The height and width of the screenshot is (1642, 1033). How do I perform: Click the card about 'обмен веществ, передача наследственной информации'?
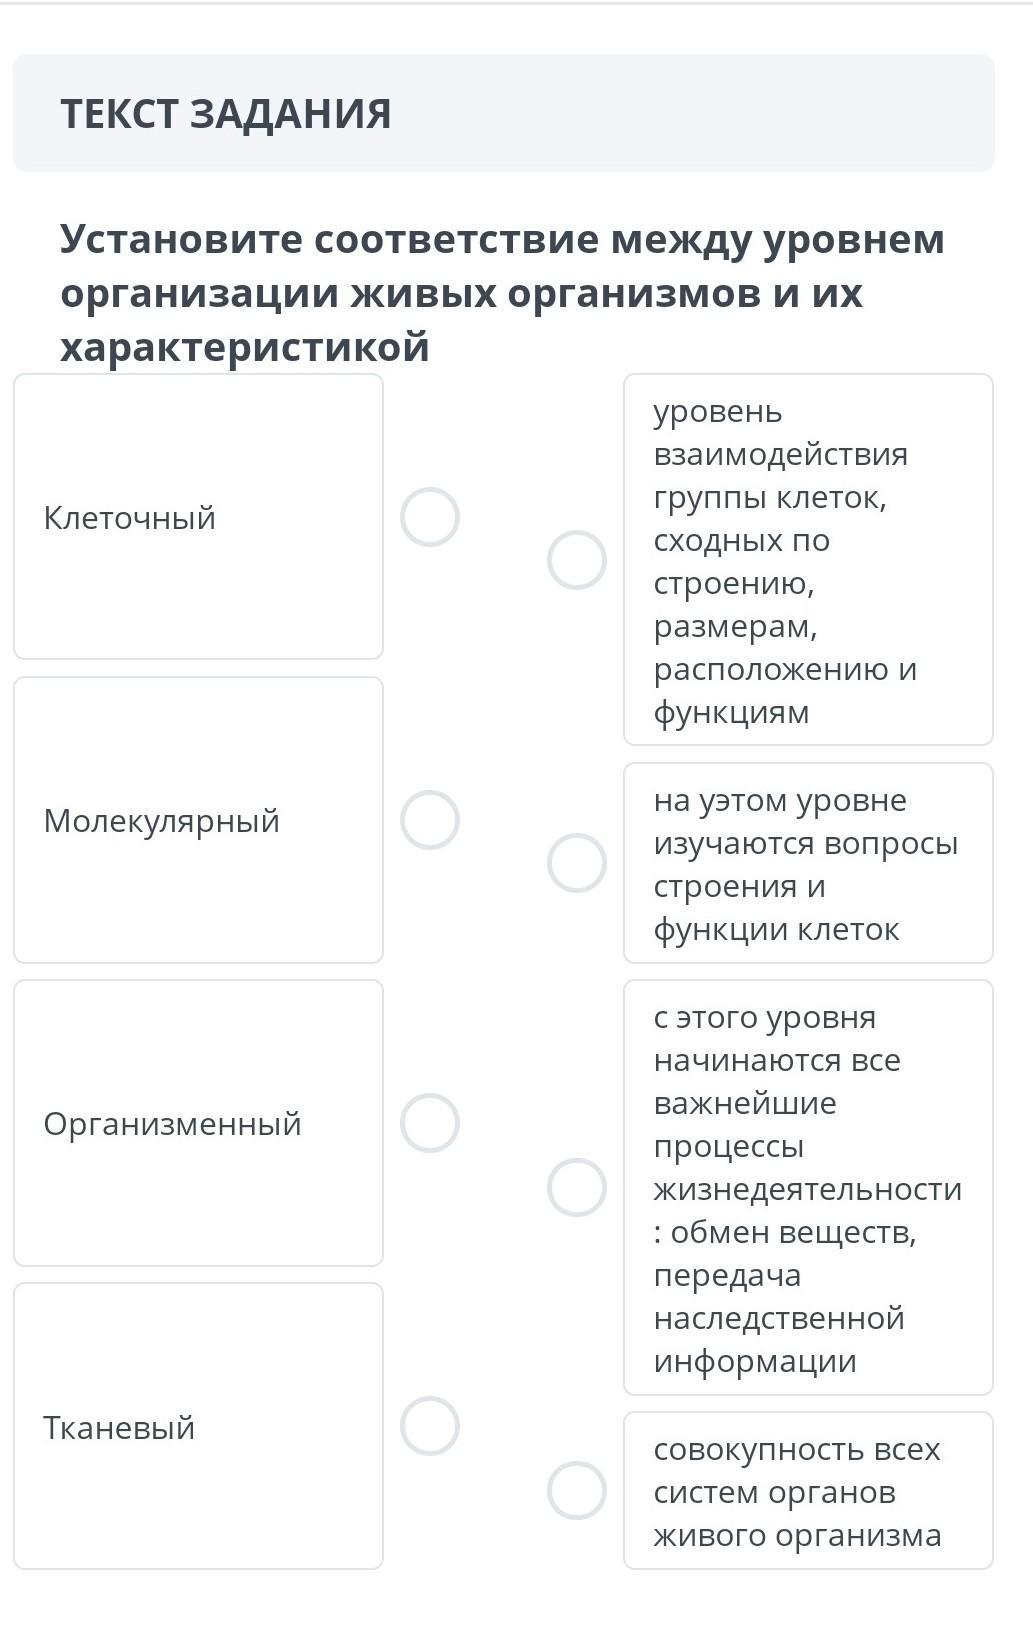tap(808, 1188)
